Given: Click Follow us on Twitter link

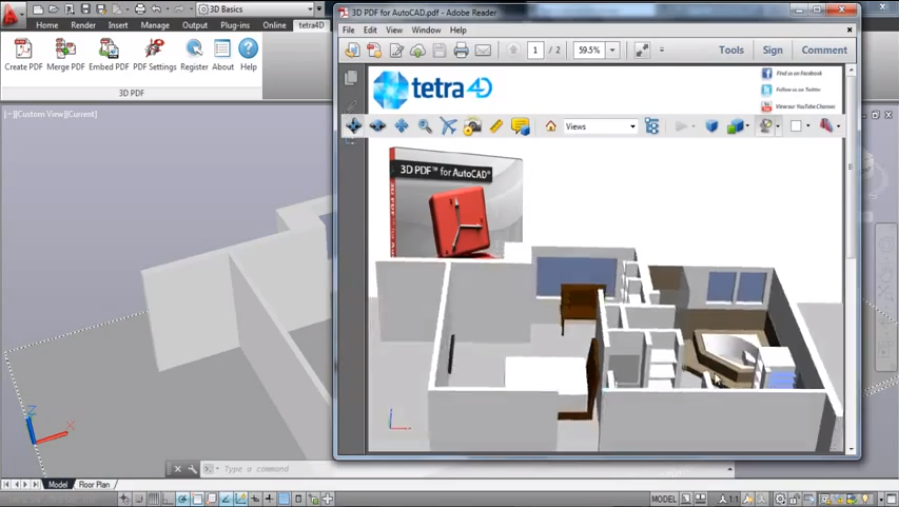Looking at the screenshot, I should pyautogui.click(x=791, y=90).
